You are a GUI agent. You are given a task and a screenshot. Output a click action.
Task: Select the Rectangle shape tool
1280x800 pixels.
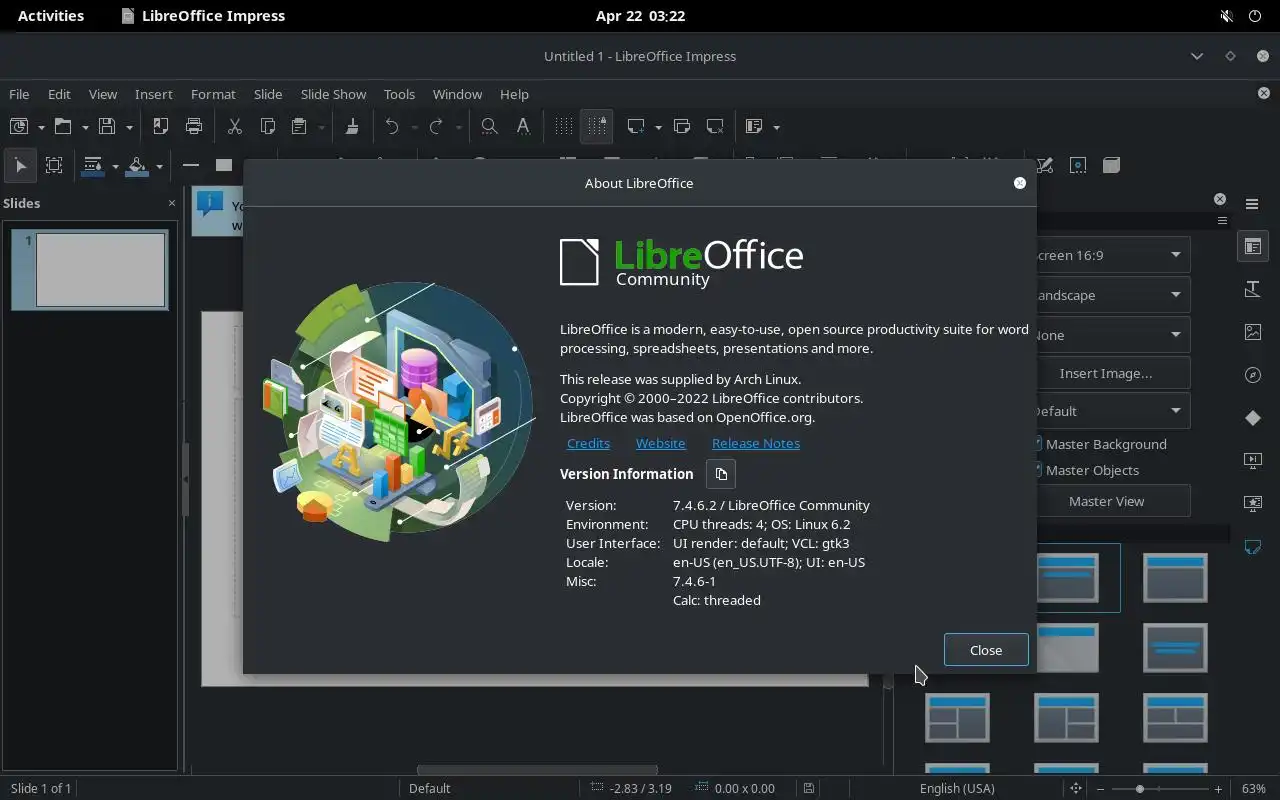224,165
